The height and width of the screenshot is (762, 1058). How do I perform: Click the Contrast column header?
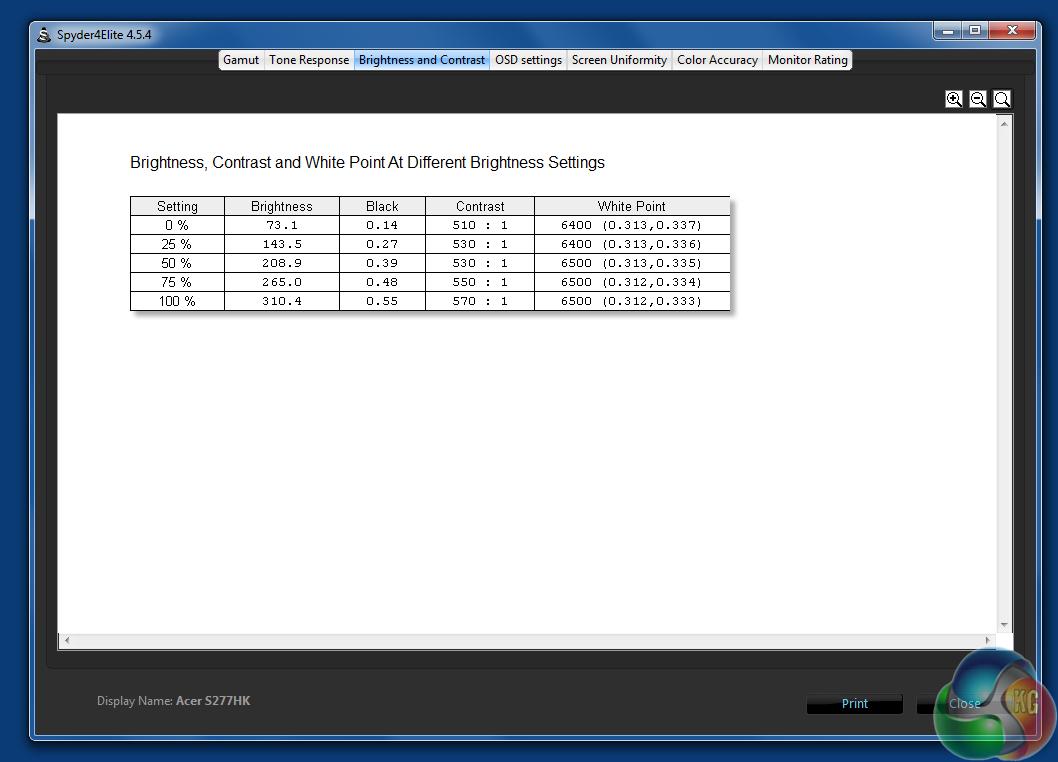point(480,207)
